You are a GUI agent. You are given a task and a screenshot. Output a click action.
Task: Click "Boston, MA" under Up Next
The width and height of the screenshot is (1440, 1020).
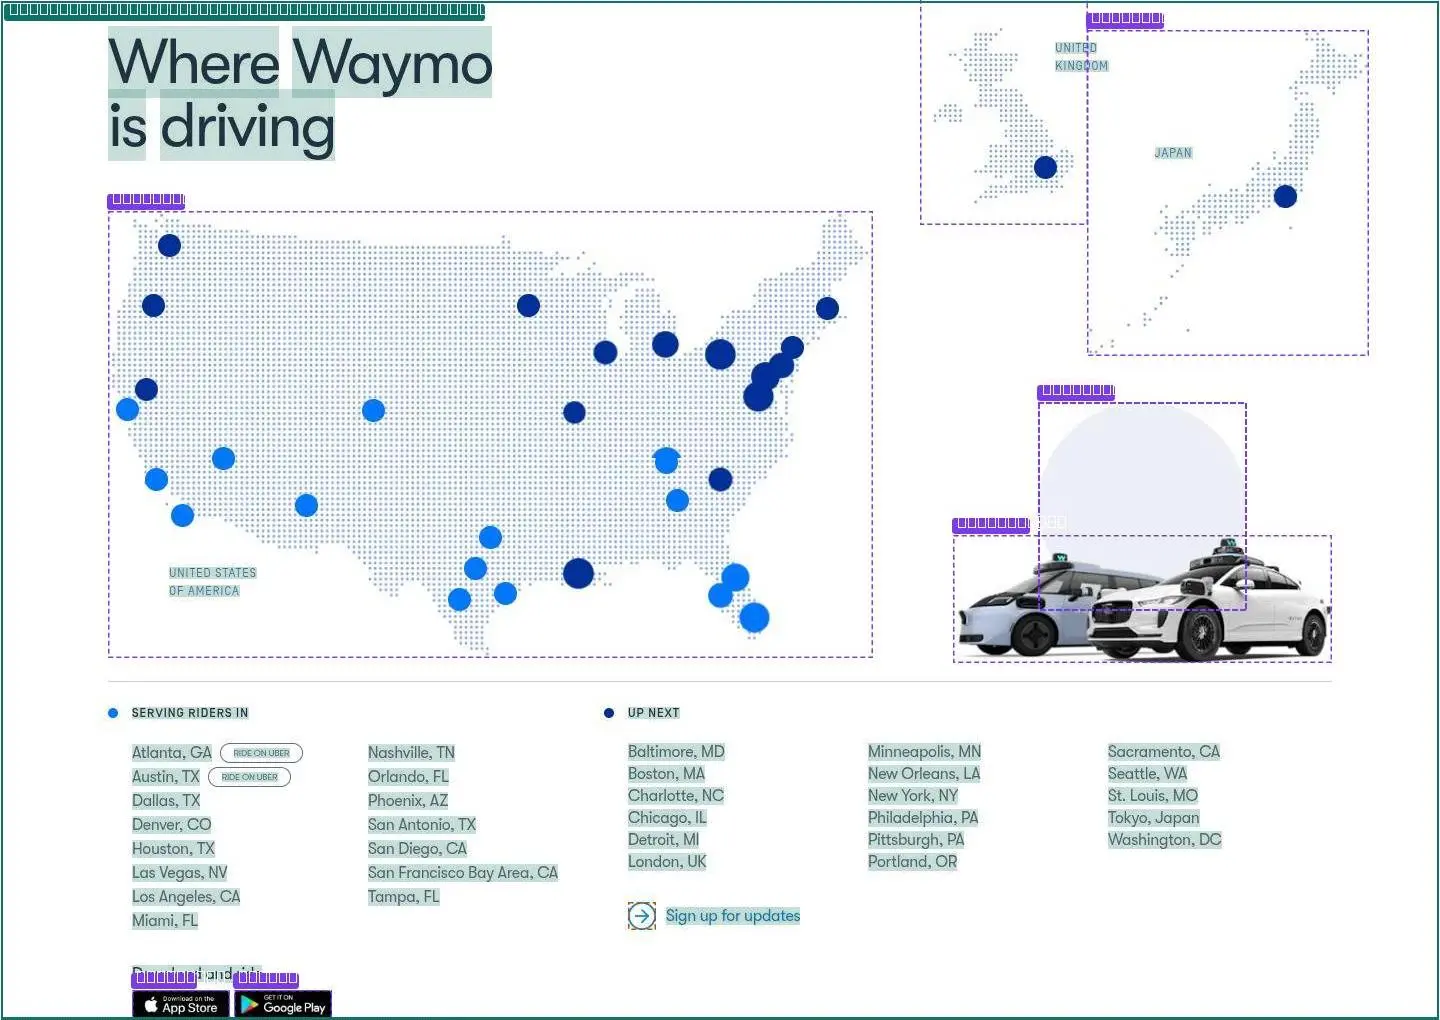point(666,774)
